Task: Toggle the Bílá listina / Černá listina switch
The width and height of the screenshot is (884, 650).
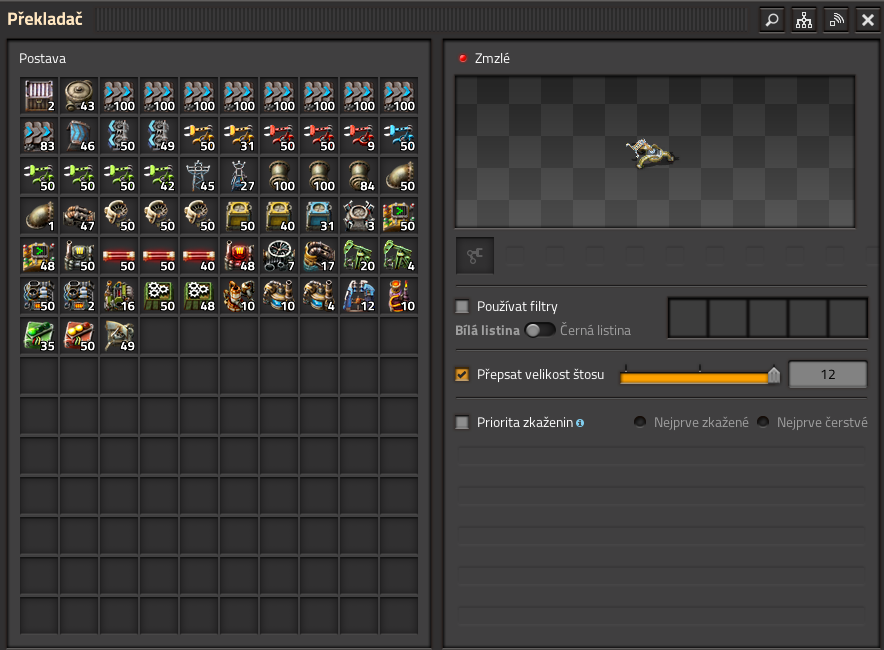Action: pyautogui.click(x=540, y=330)
